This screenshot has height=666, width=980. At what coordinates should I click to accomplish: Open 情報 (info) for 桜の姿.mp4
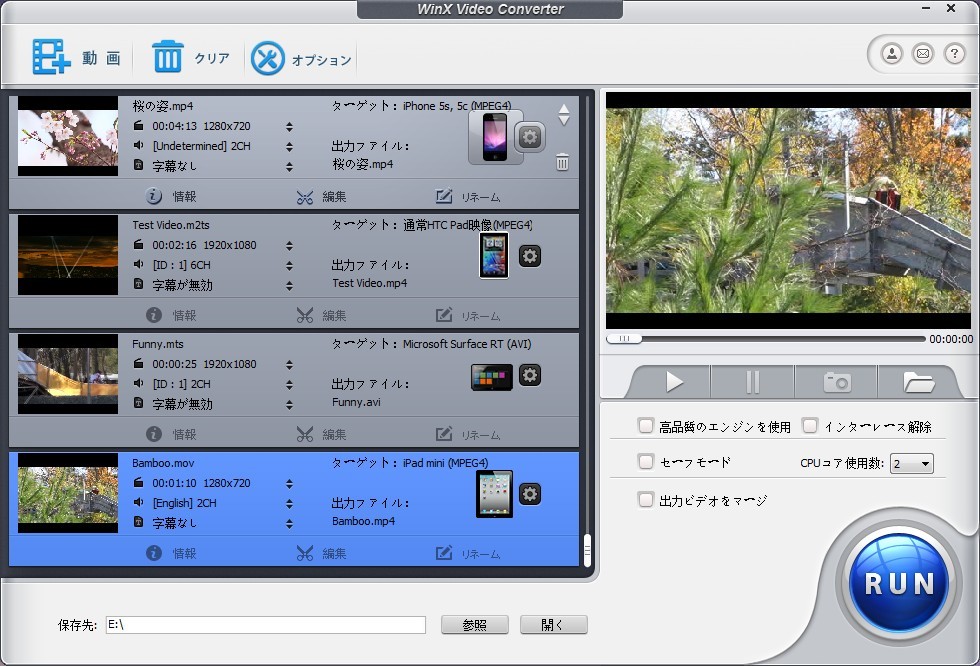pyautogui.click(x=171, y=197)
